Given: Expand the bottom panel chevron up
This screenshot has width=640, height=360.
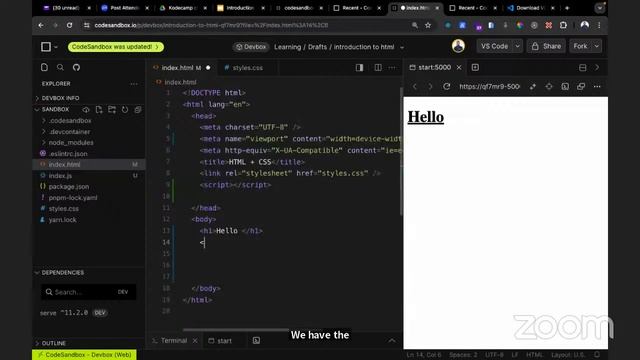Looking at the screenshot, I should tap(392, 340).
